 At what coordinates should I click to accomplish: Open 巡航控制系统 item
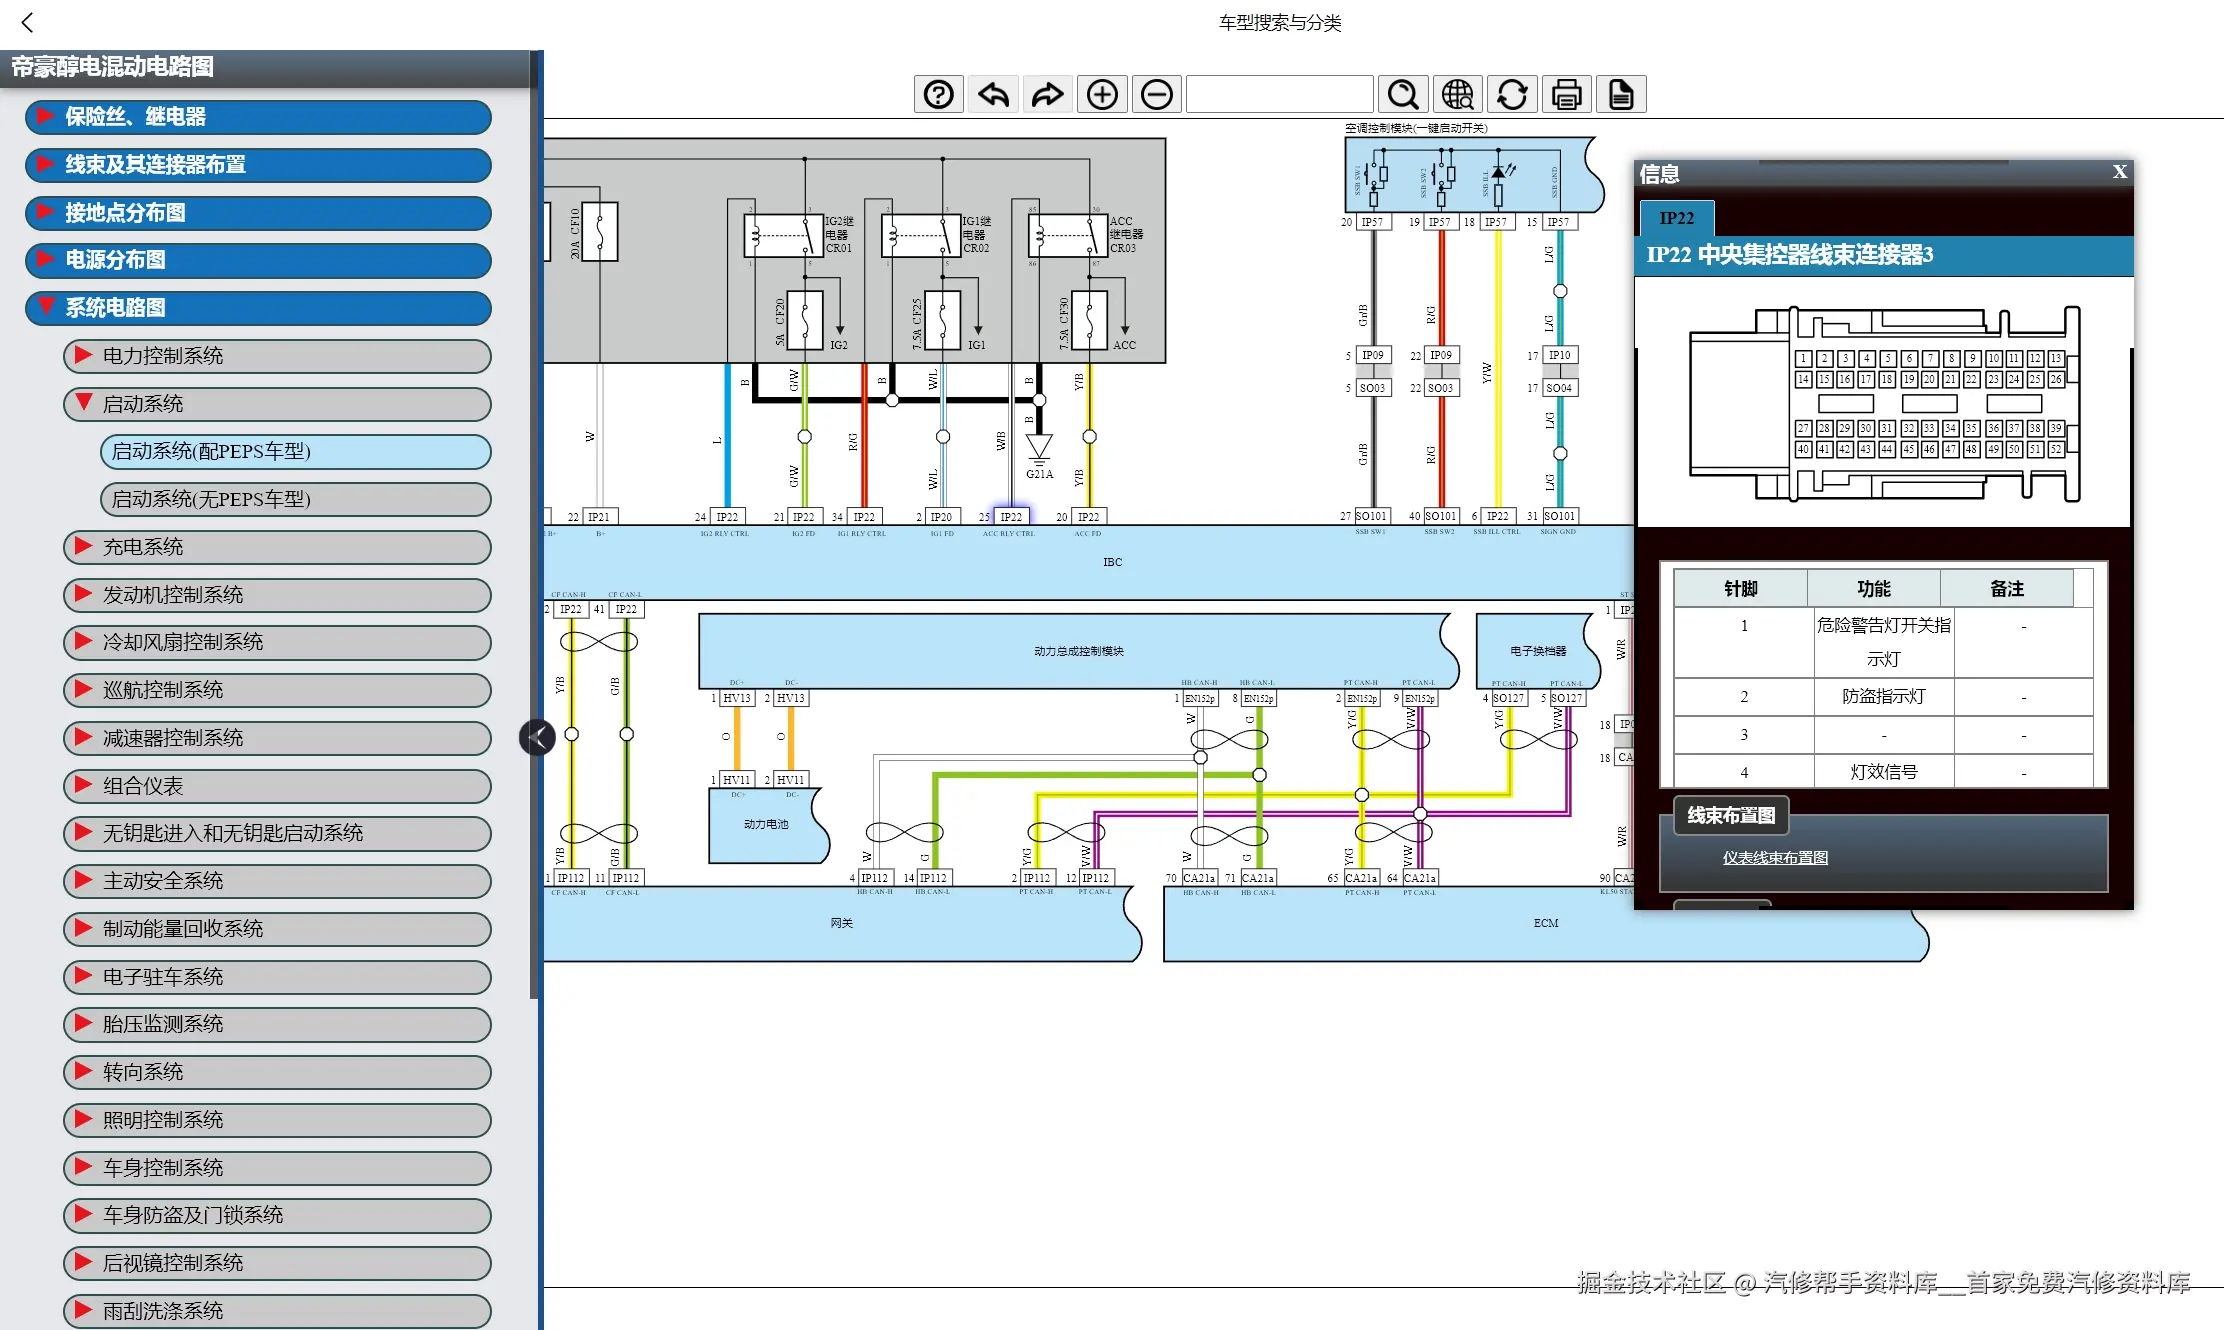[277, 690]
